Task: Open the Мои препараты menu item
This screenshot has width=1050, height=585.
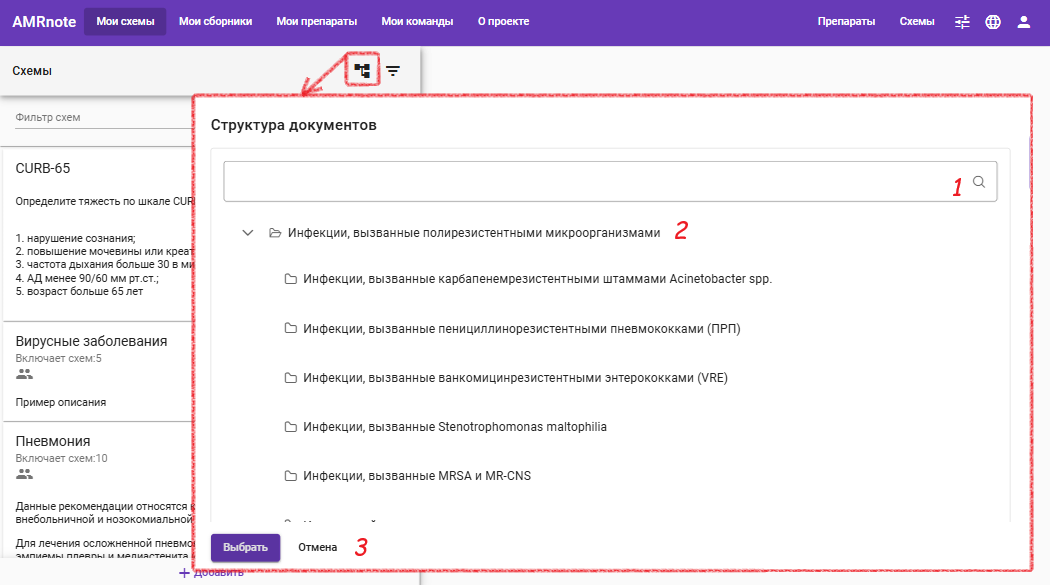Action: (317, 21)
